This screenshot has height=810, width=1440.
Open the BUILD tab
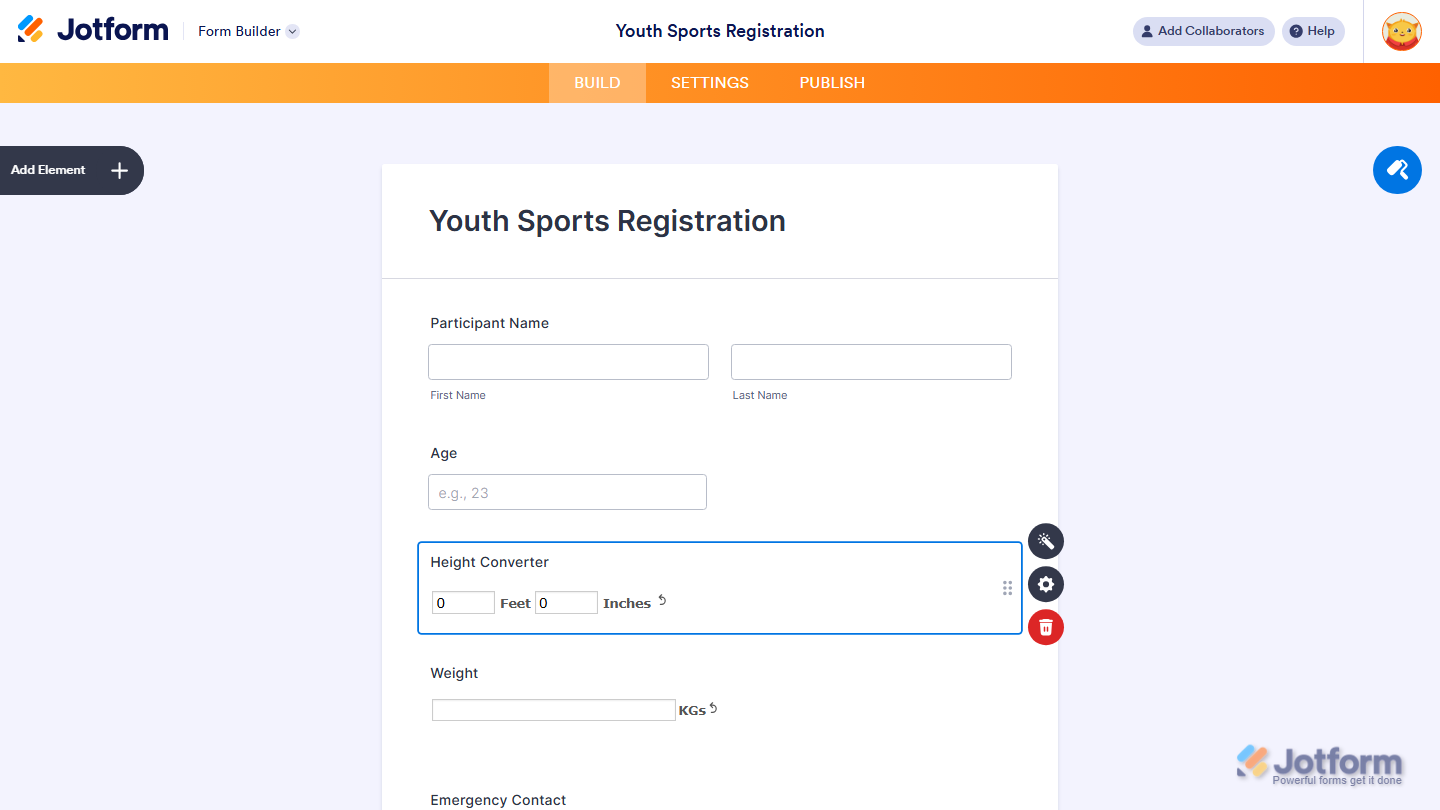click(x=597, y=83)
